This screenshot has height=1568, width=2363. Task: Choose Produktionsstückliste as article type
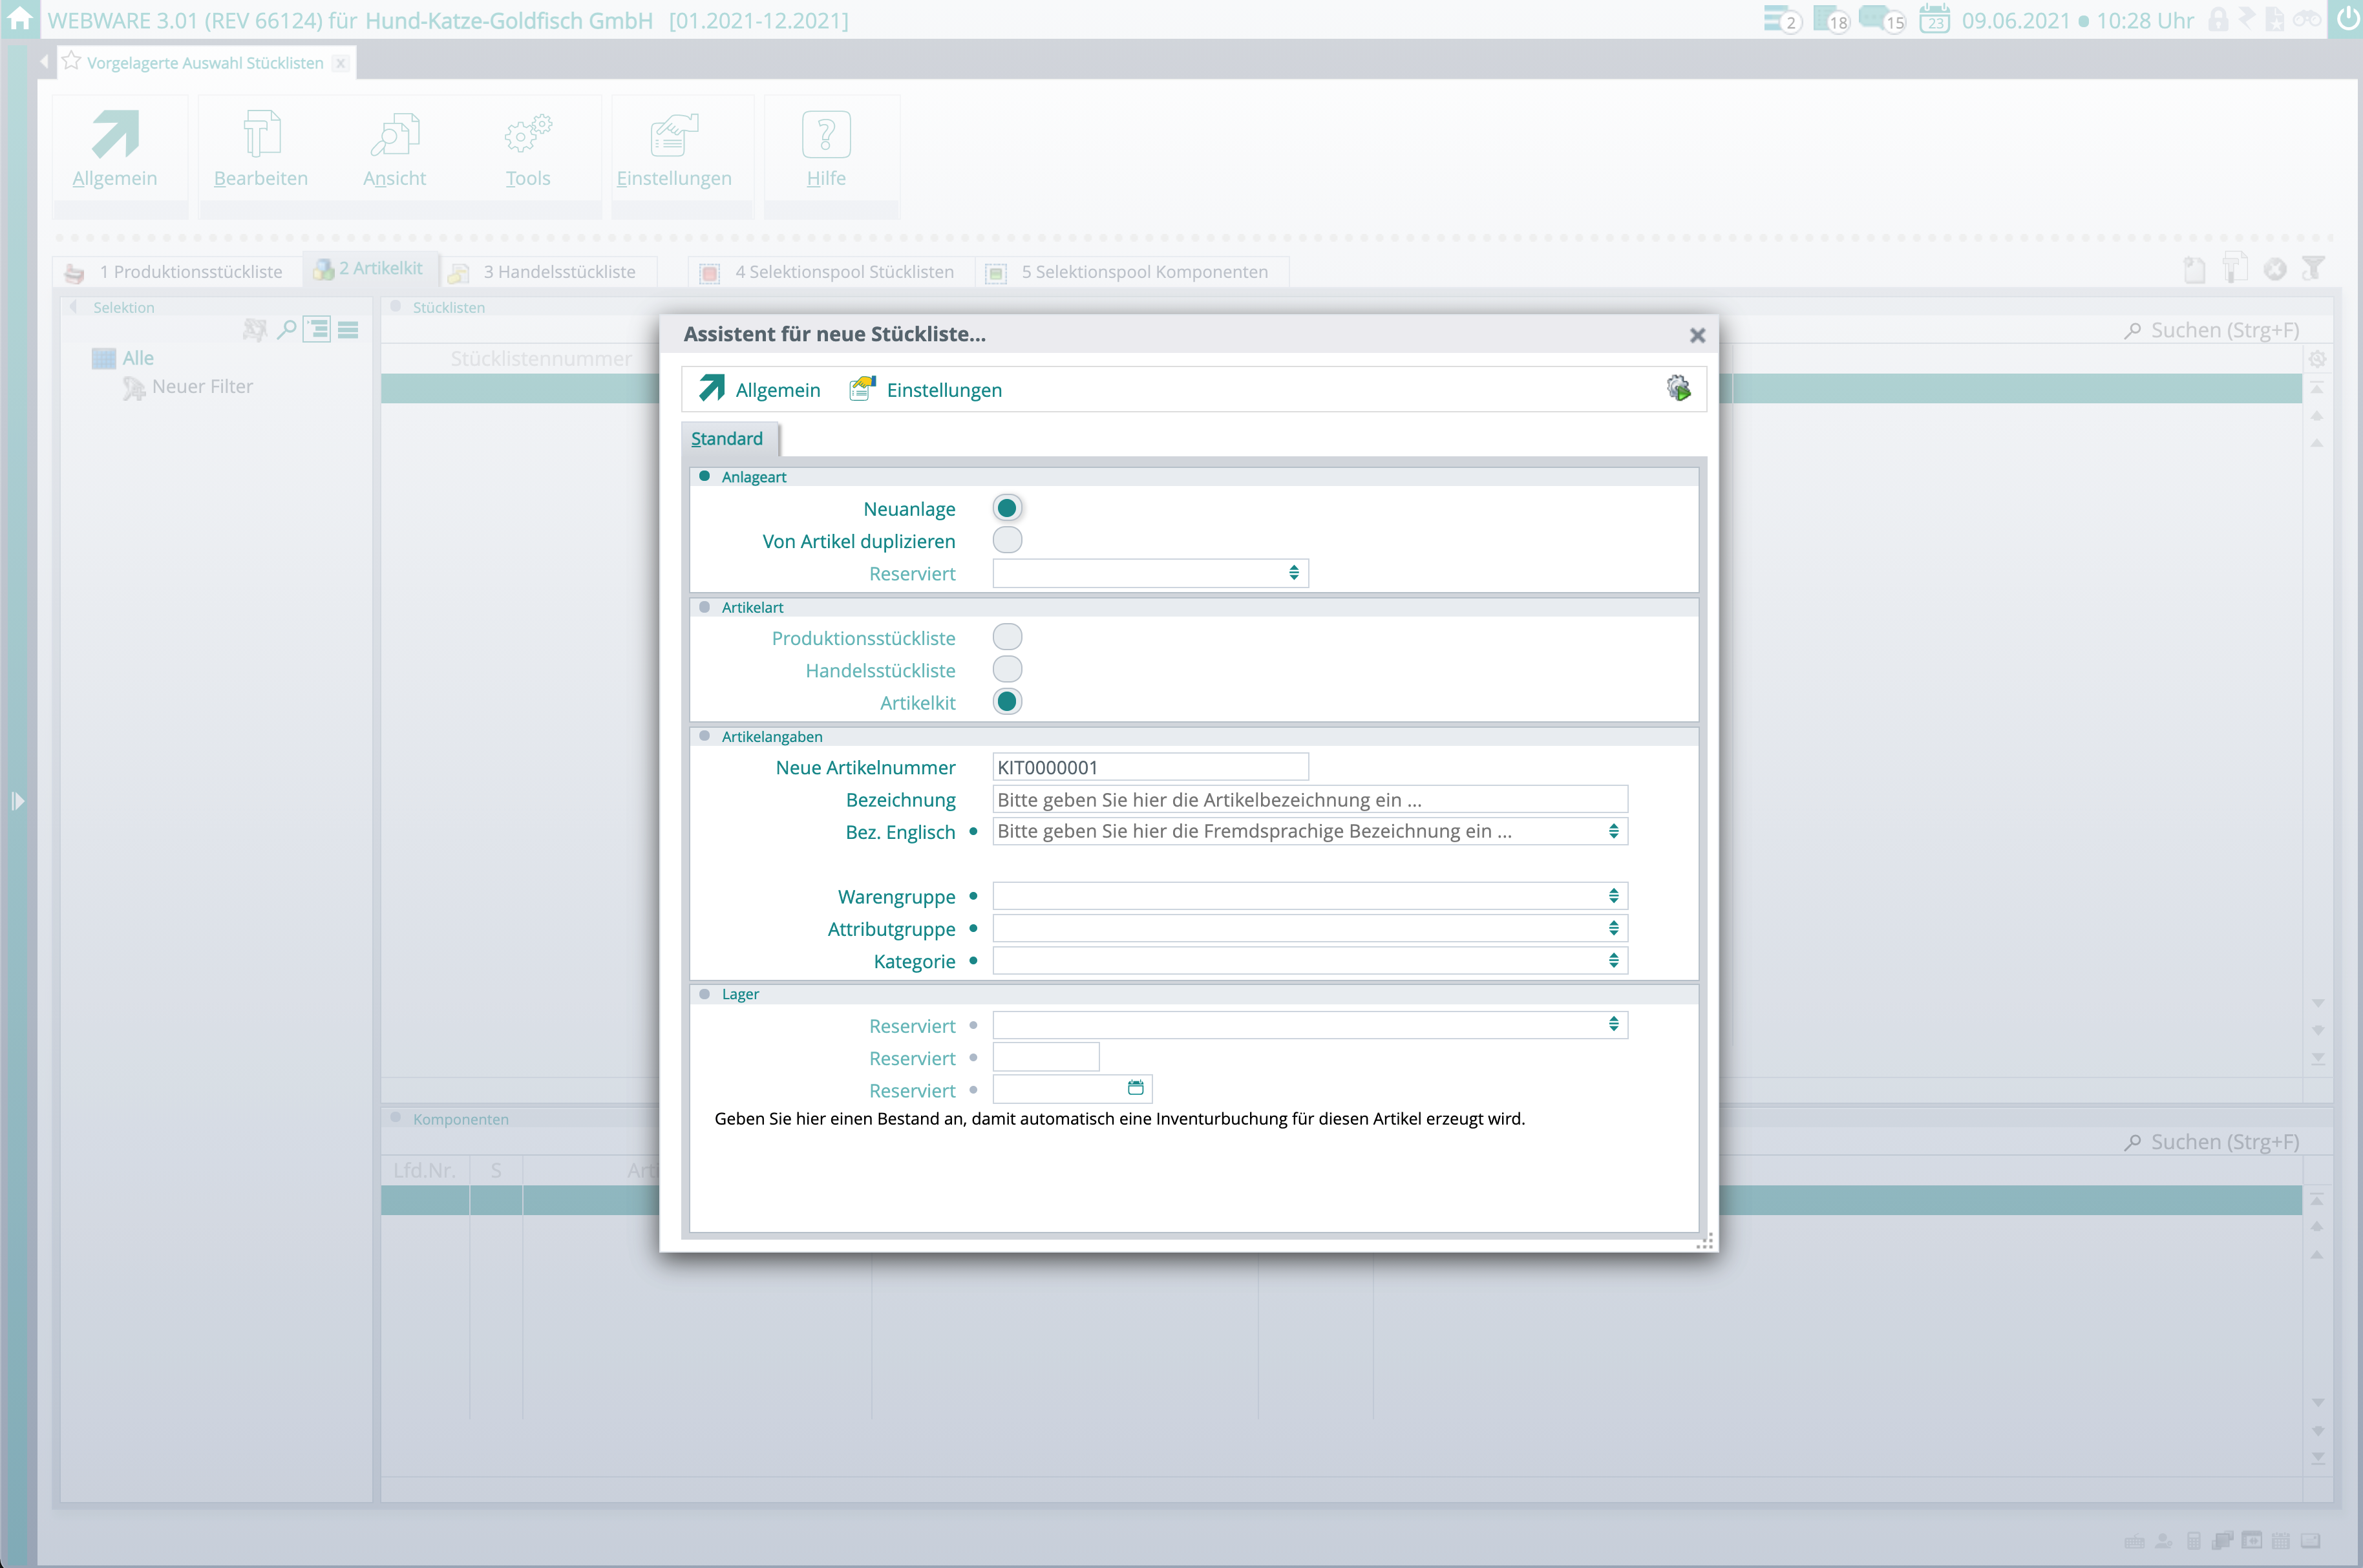click(1007, 637)
